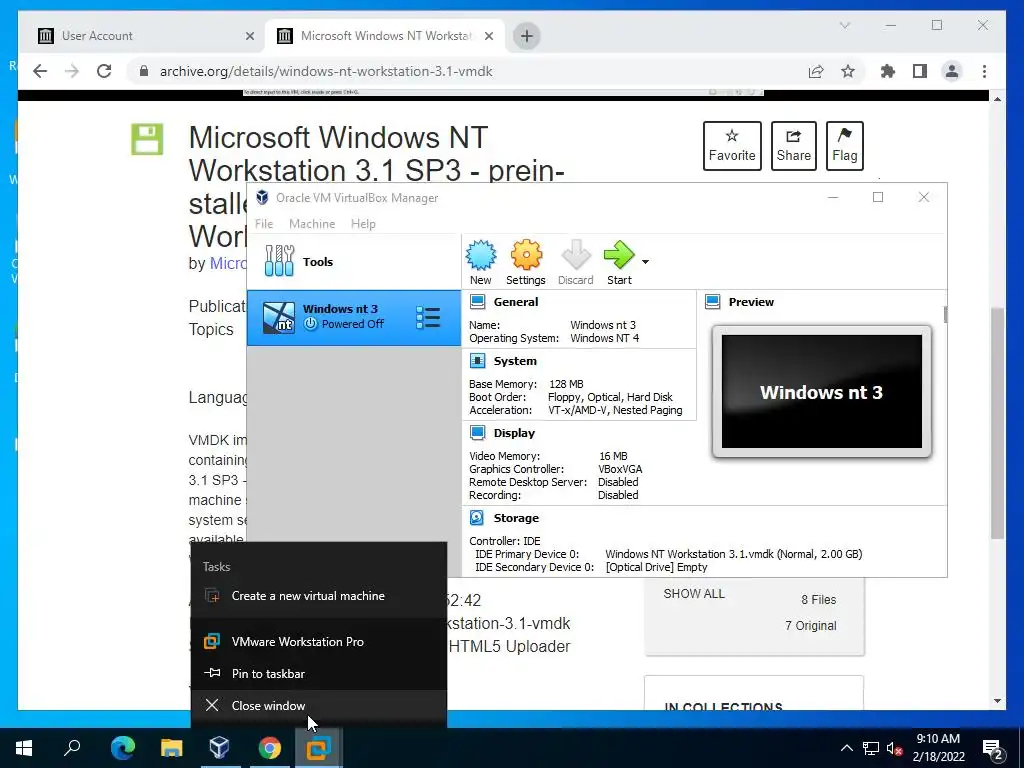Click the archive.org address bar
The height and width of the screenshot is (768, 1024).
tap(470, 71)
